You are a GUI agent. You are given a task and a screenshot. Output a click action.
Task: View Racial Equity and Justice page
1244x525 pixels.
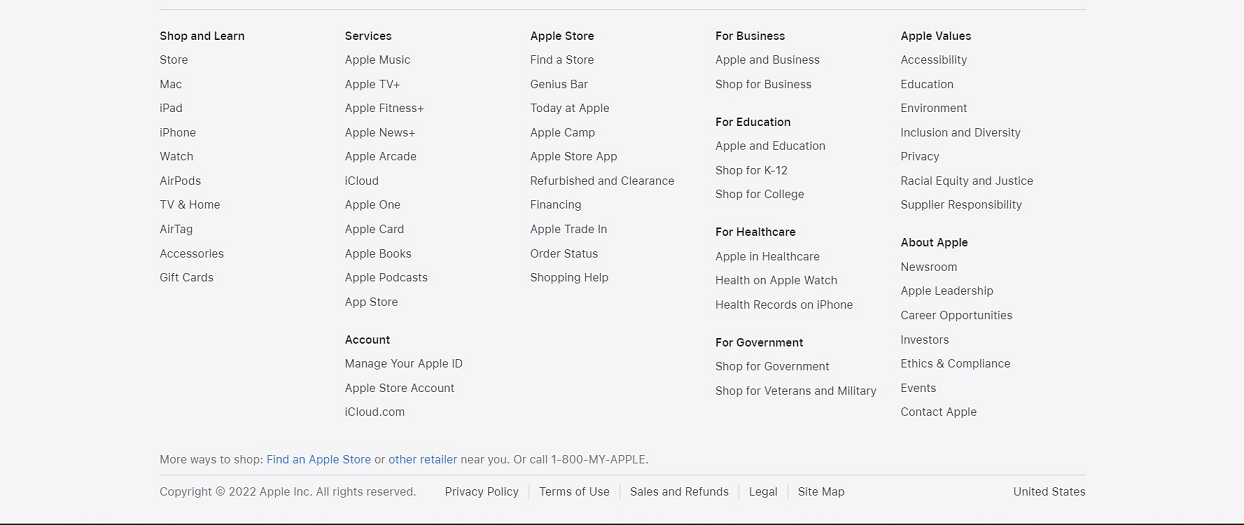(967, 181)
